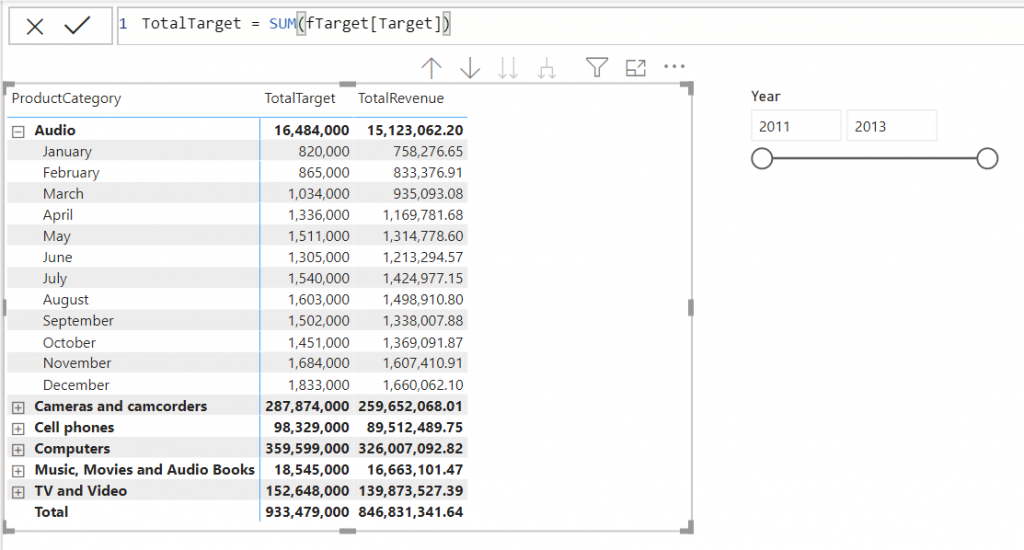Sort by TotalTarget column header
The width and height of the screenshot is (1024, 550).
coord(300,98)
